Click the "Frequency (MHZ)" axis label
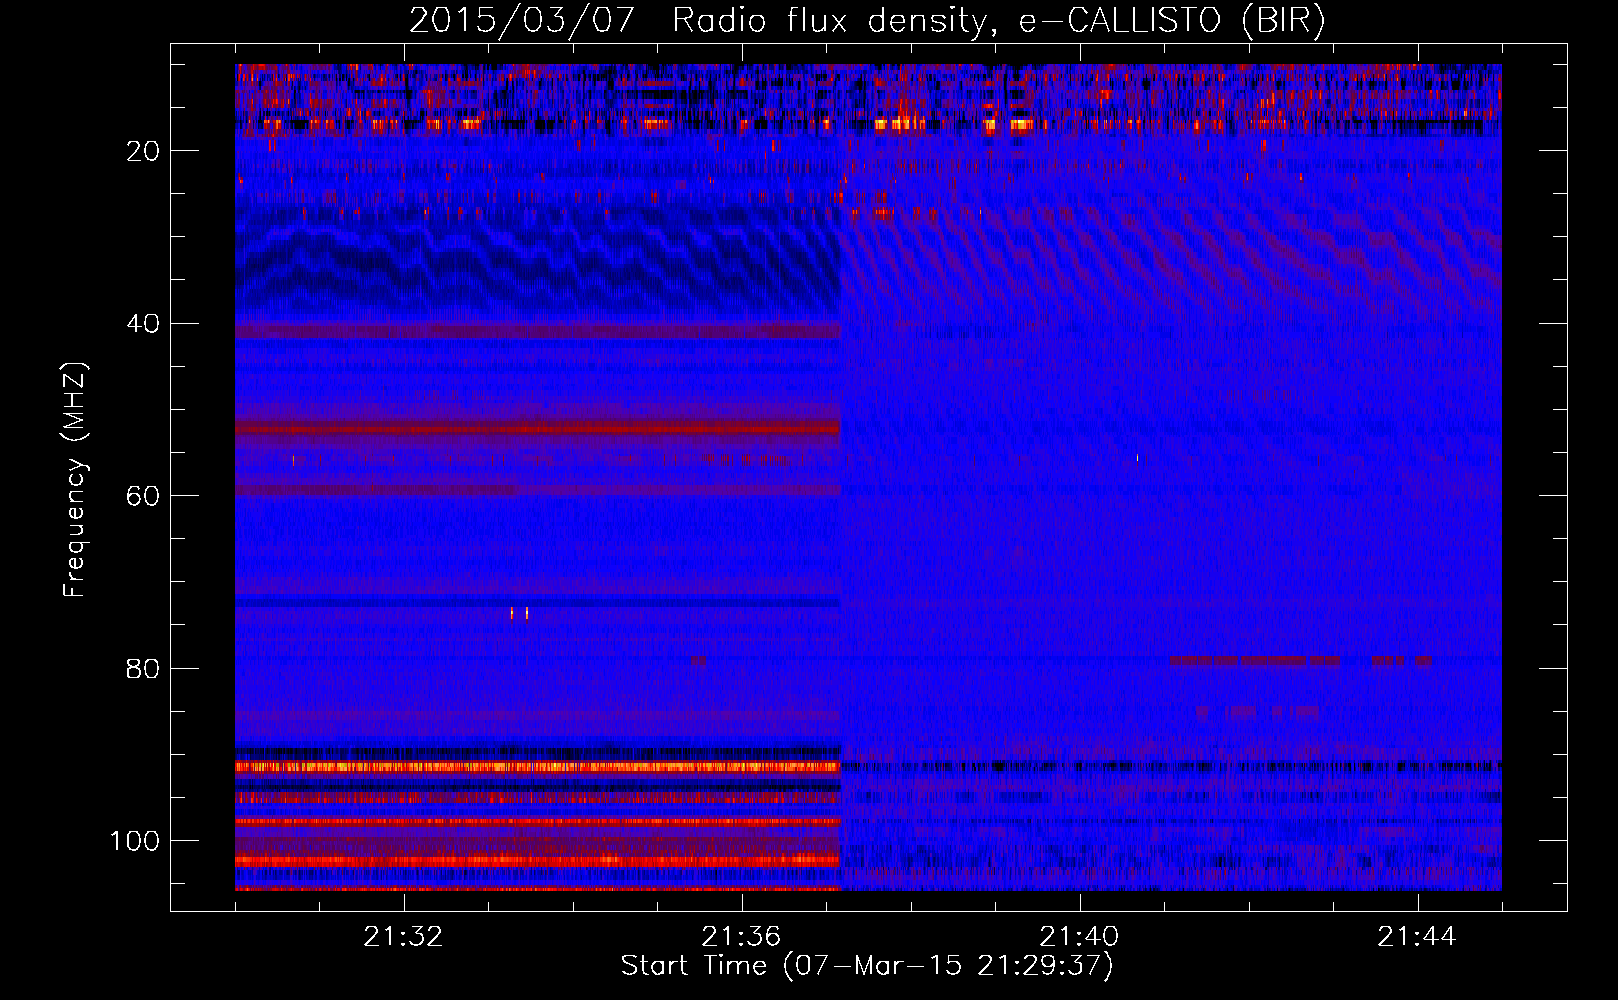 coord(75,479)
